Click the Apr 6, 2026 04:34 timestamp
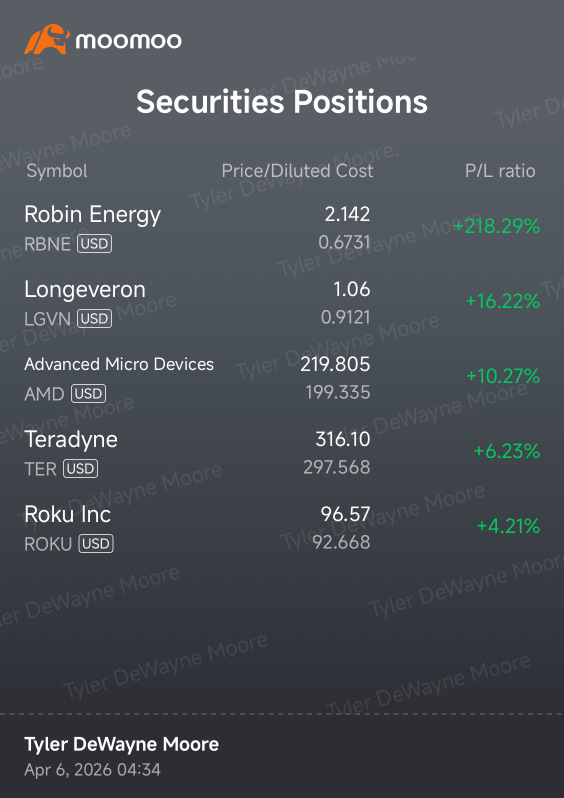This screenshot has width=564, height=798. point(93,770)
